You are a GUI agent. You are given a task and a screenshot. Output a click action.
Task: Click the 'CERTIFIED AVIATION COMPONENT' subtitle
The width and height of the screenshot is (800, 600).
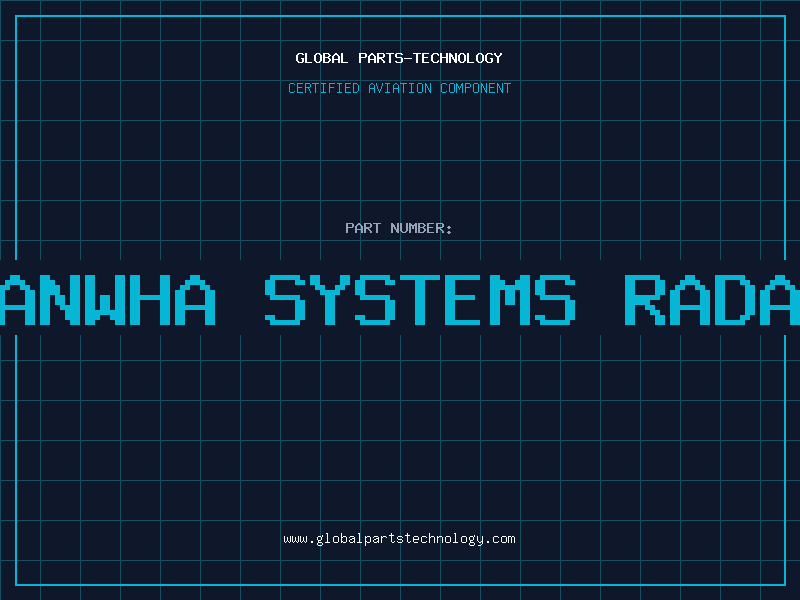click(x=399, y=88)
